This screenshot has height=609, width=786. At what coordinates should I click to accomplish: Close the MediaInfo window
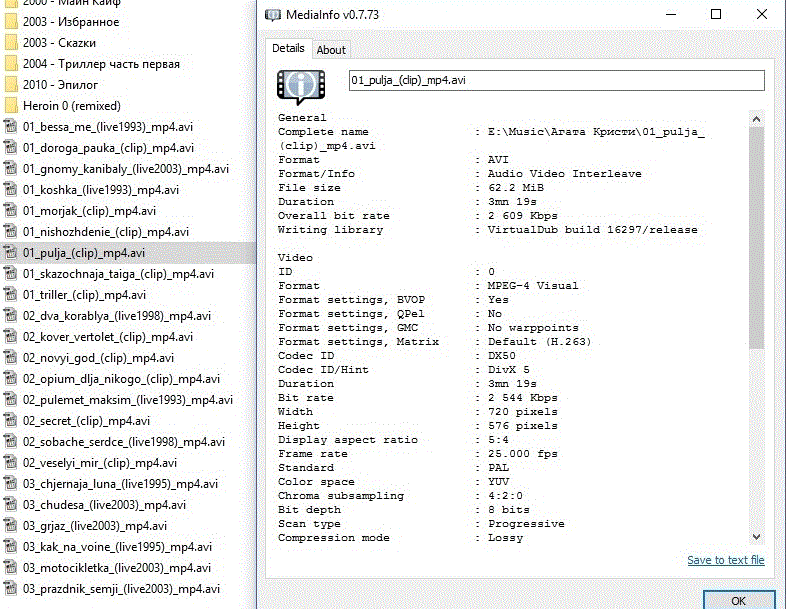tap(761, 15)
